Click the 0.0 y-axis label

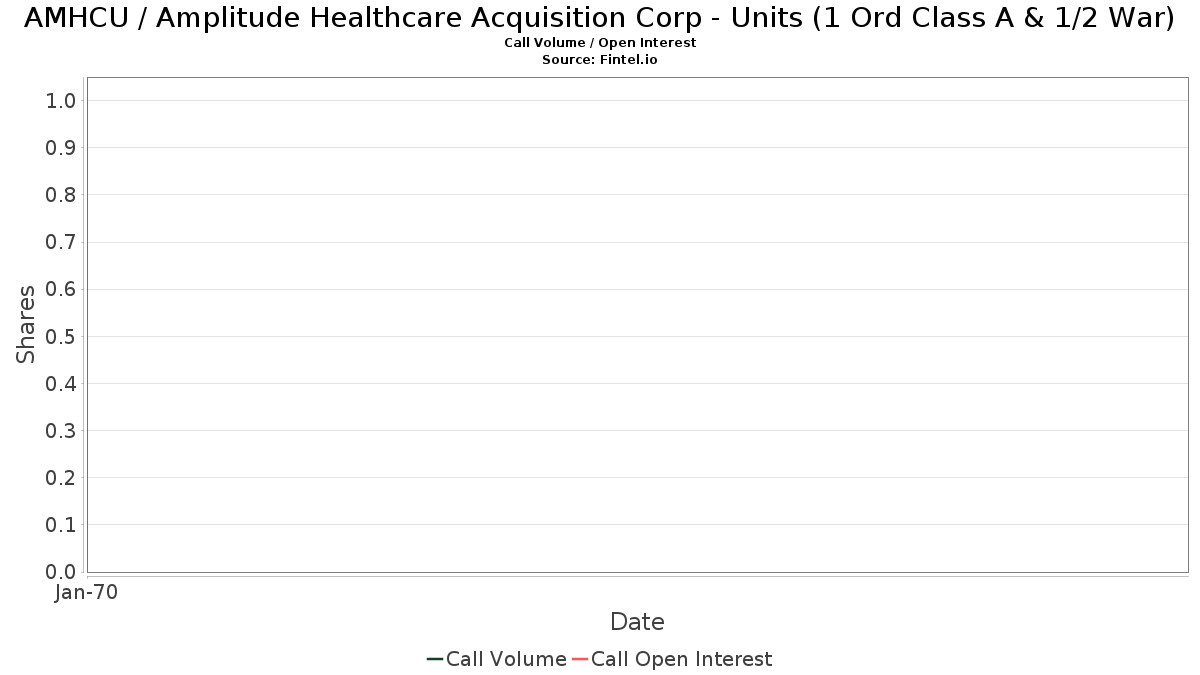(61, 572)
